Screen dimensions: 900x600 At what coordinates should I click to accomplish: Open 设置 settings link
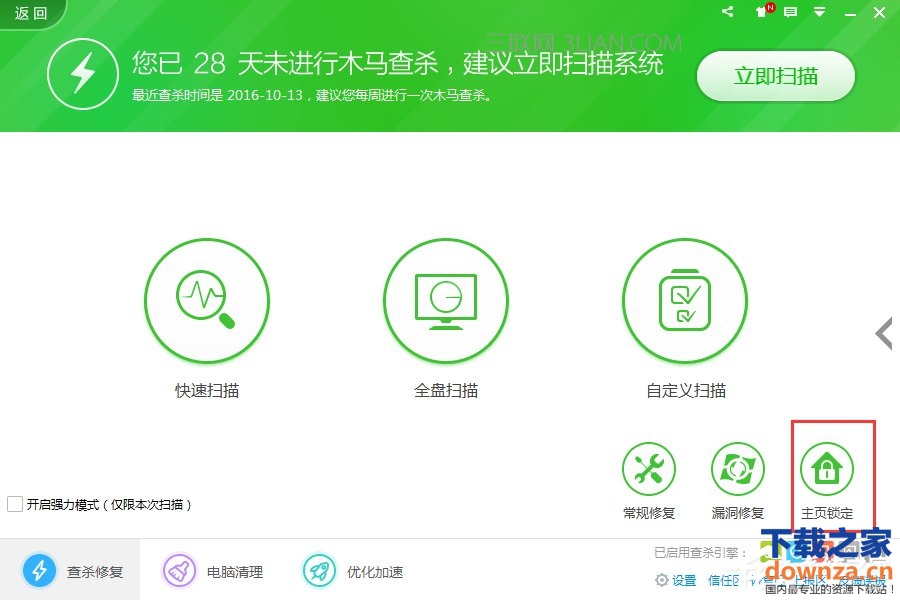point(676,581)
